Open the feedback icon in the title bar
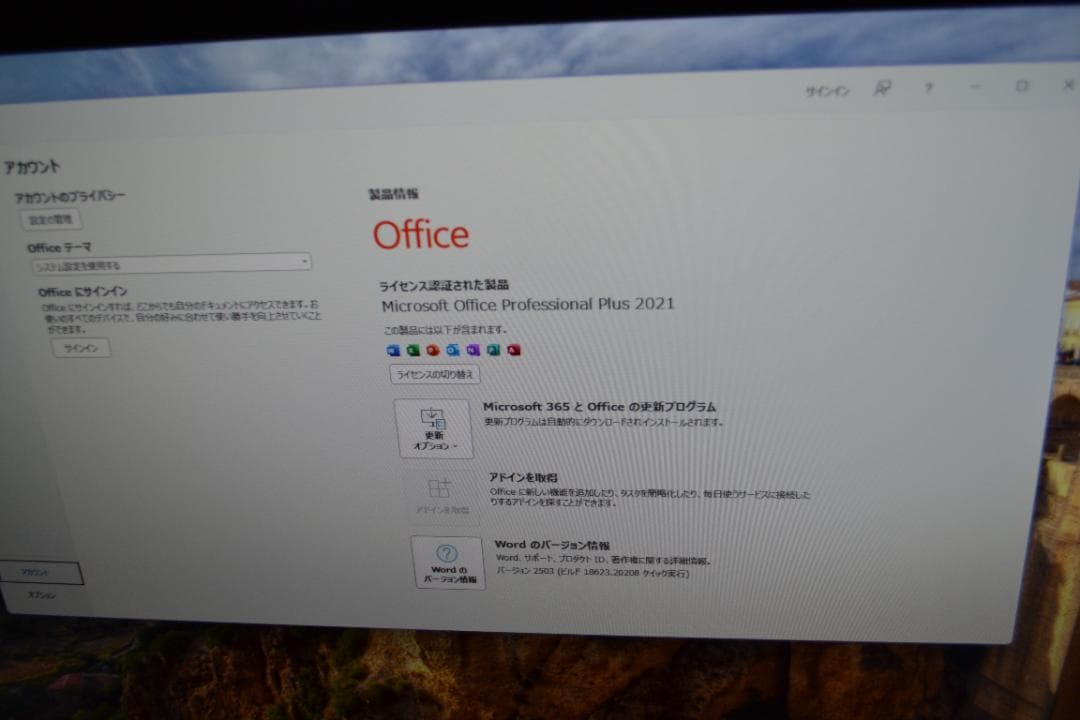1080x720 pixels. [x=884, y=88]
